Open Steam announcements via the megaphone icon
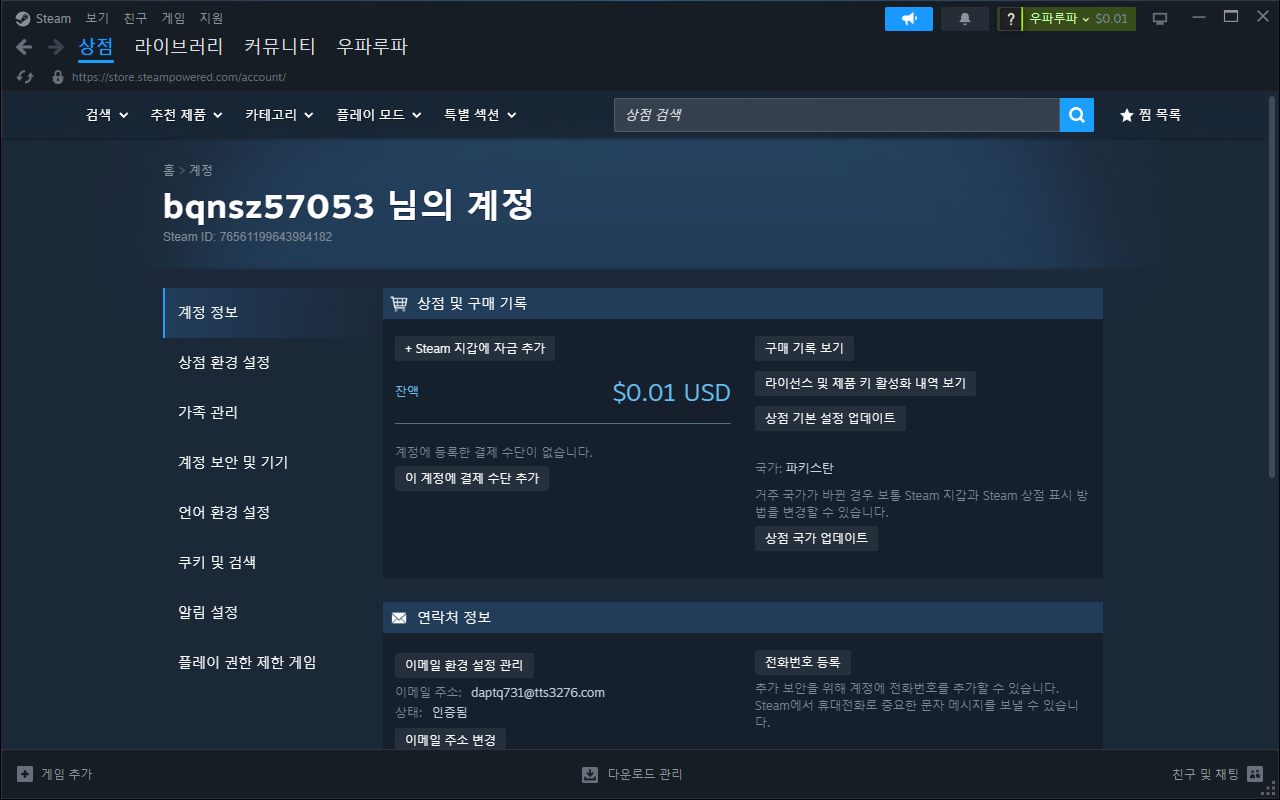 point(908,18)
